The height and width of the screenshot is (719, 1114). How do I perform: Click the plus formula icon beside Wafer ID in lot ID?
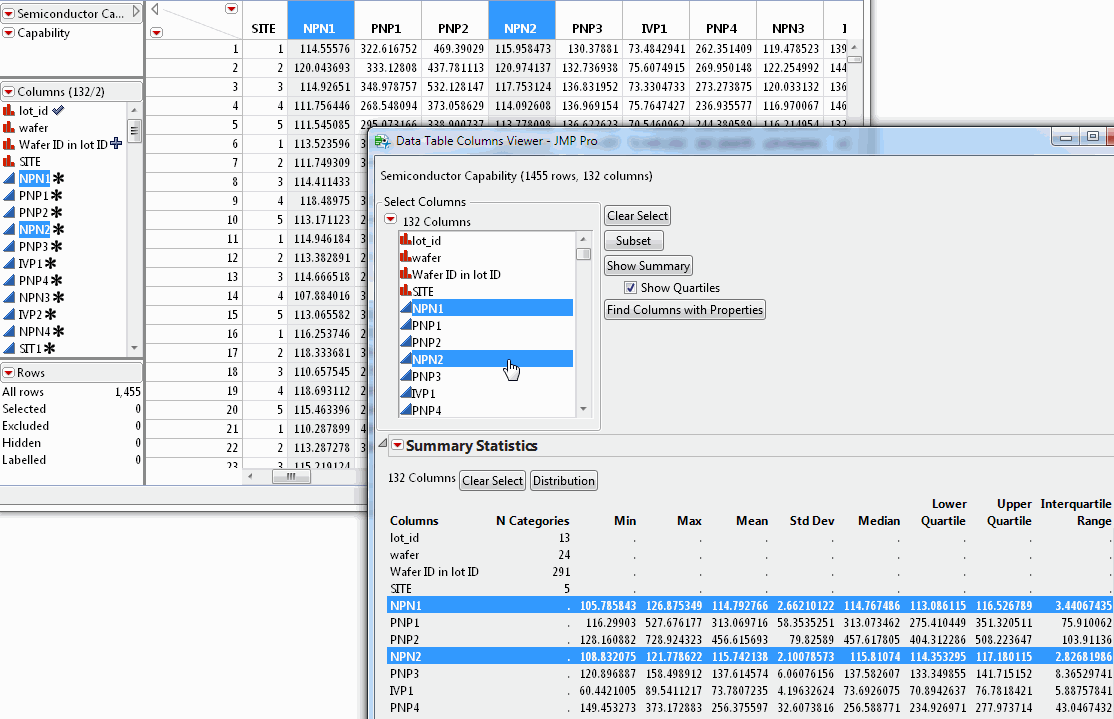[116, 144]
